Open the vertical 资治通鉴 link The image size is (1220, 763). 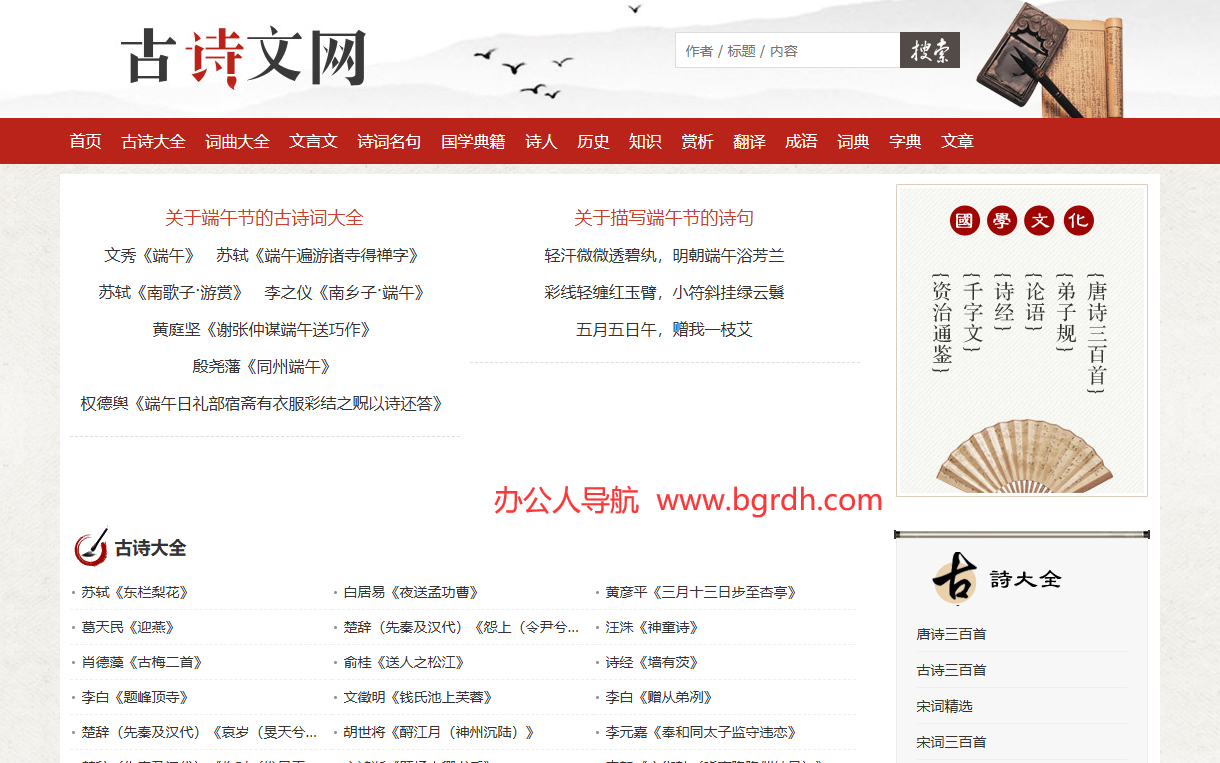point(941,322)
